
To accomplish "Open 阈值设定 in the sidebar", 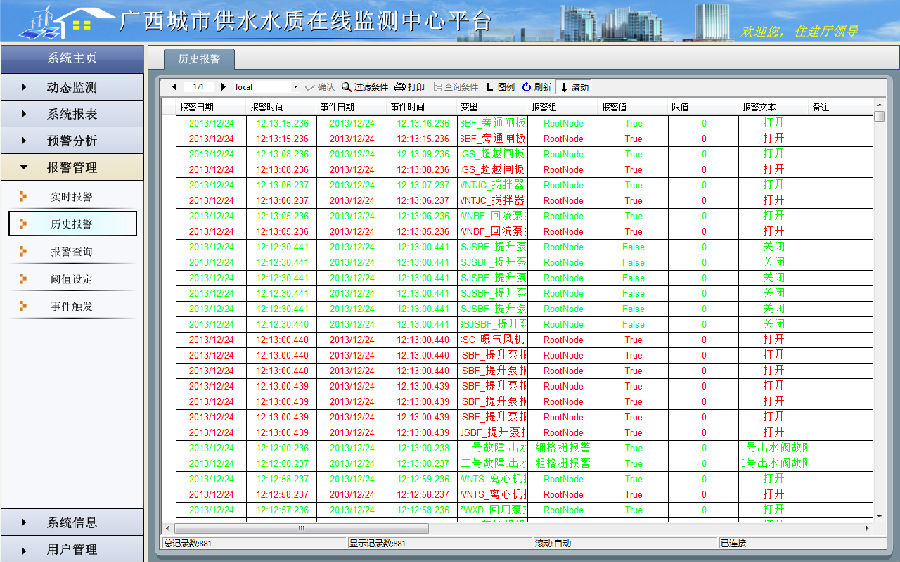I will pos(72,279).
